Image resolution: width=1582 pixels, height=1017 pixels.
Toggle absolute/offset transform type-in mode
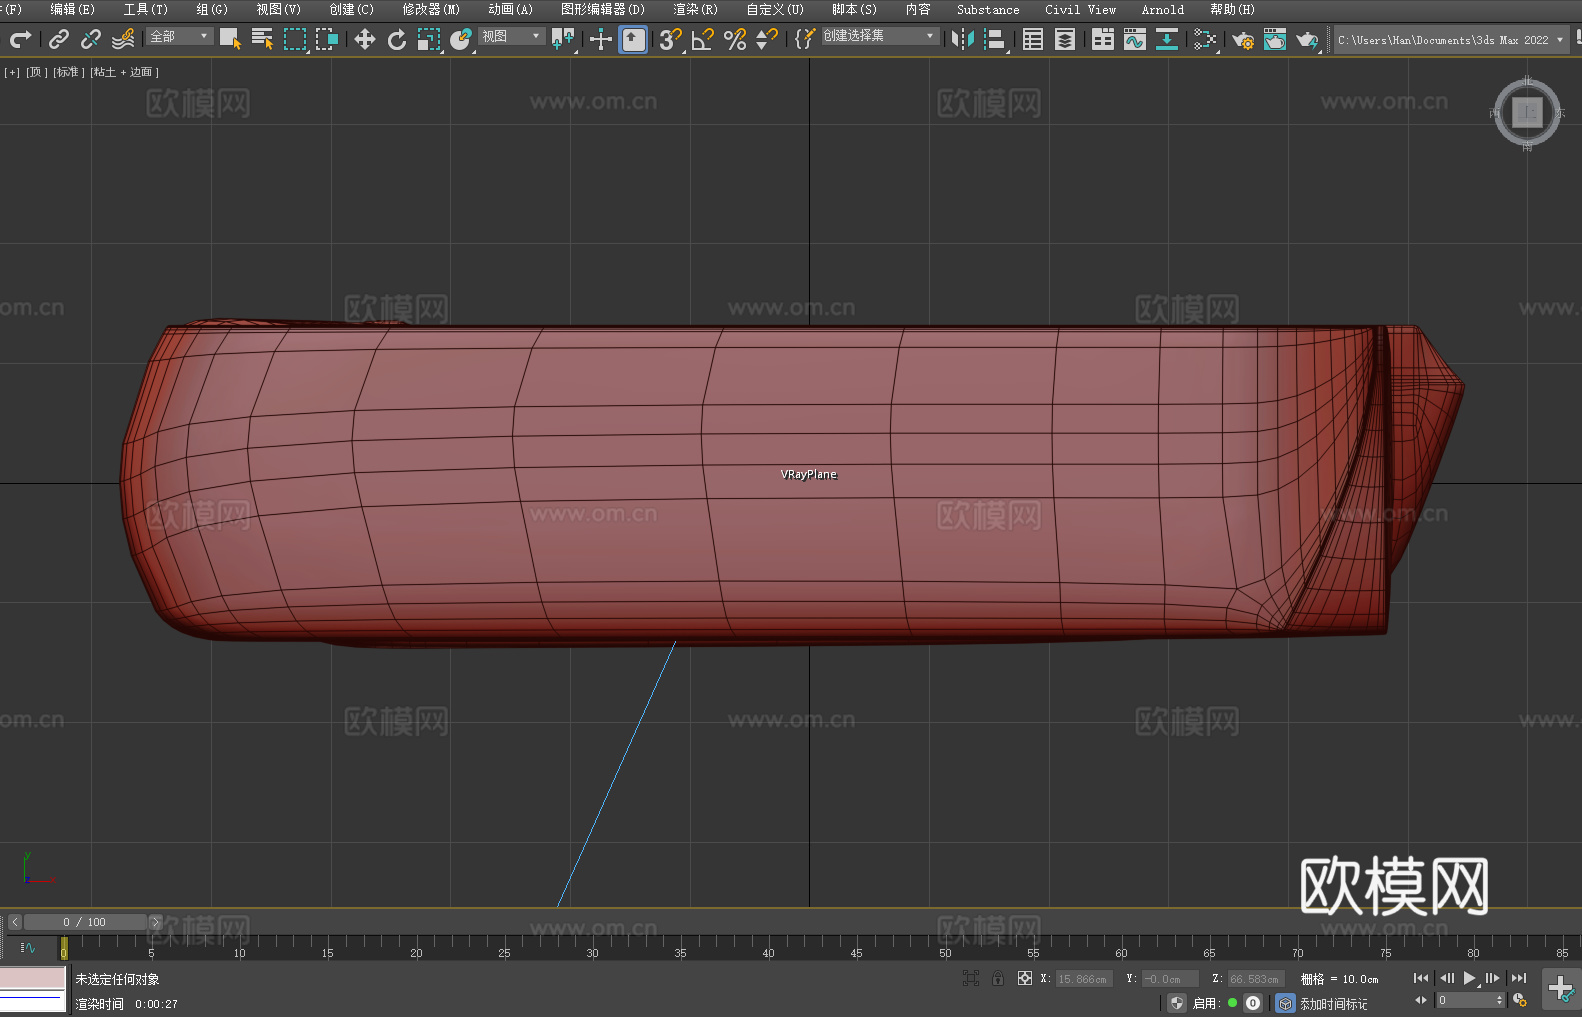[x=1025, y=978]
